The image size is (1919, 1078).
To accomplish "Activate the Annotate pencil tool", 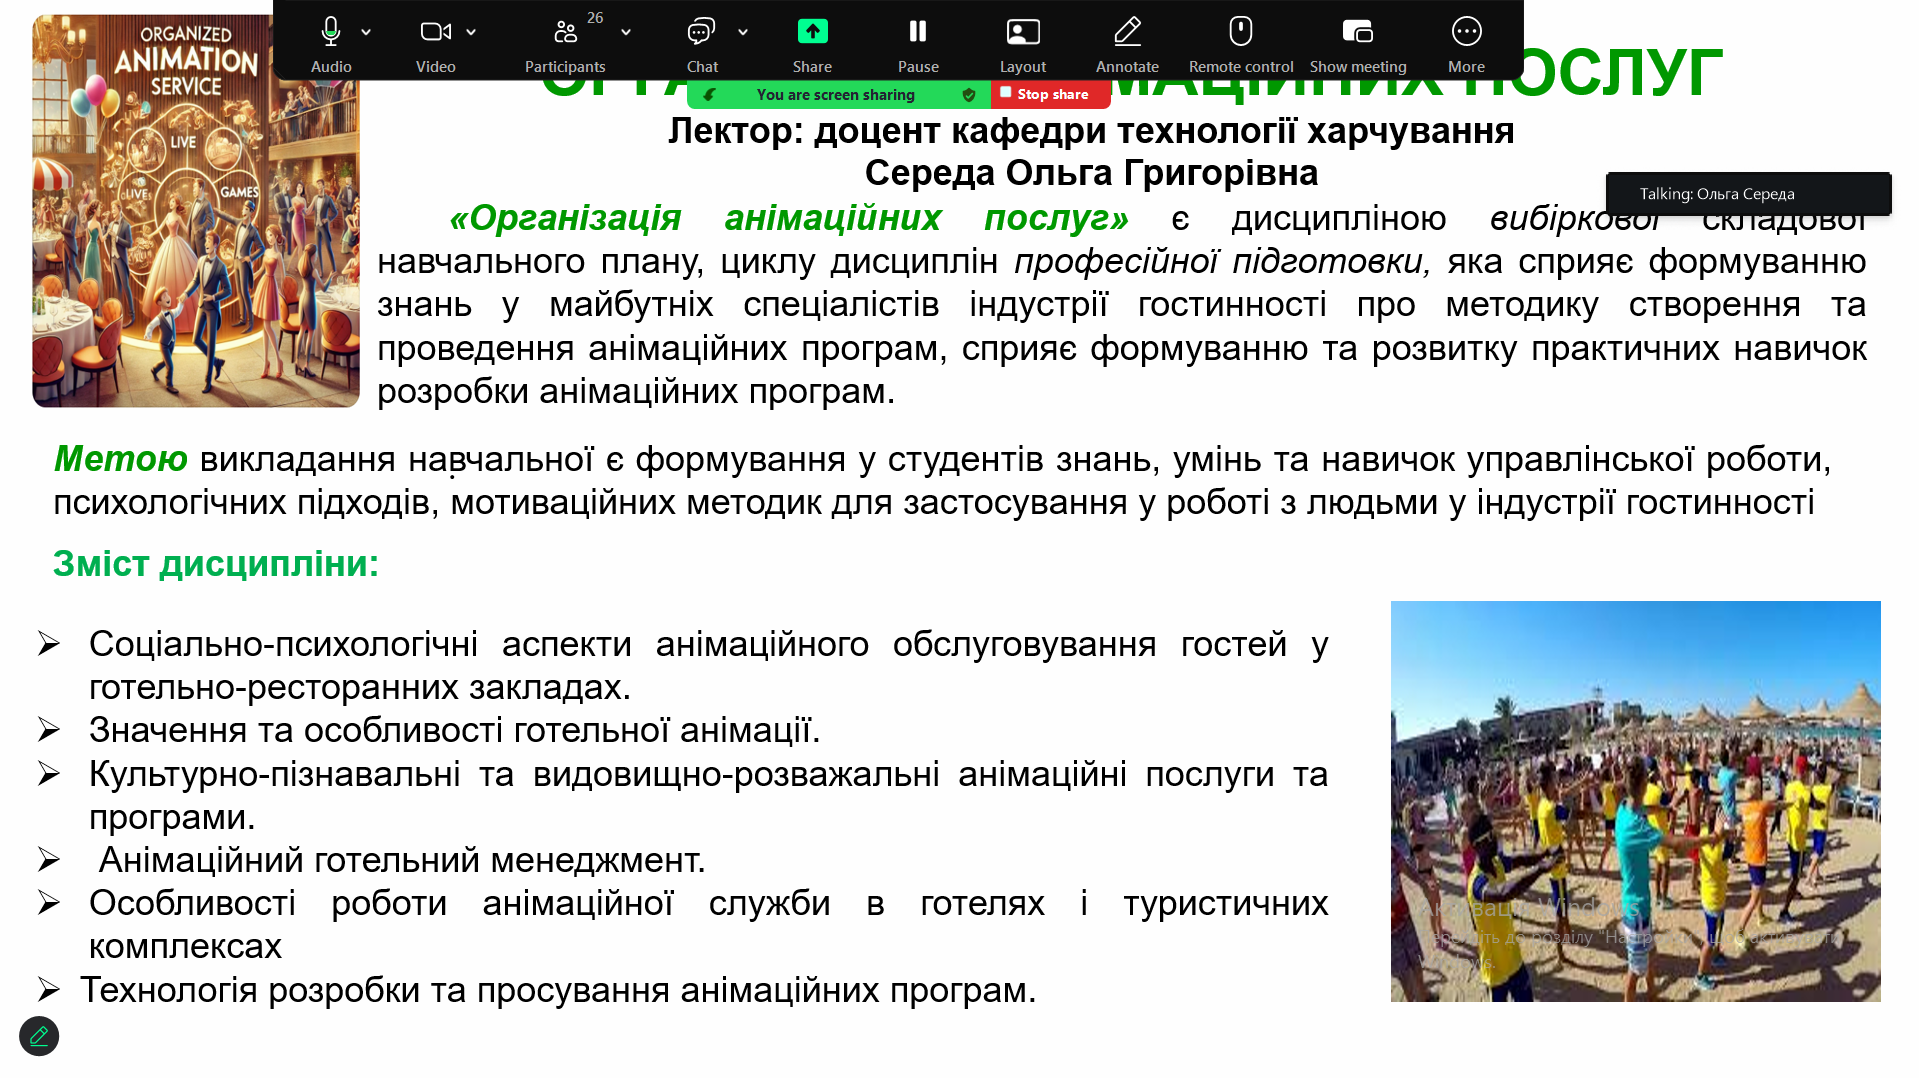I will (1127, 33).
